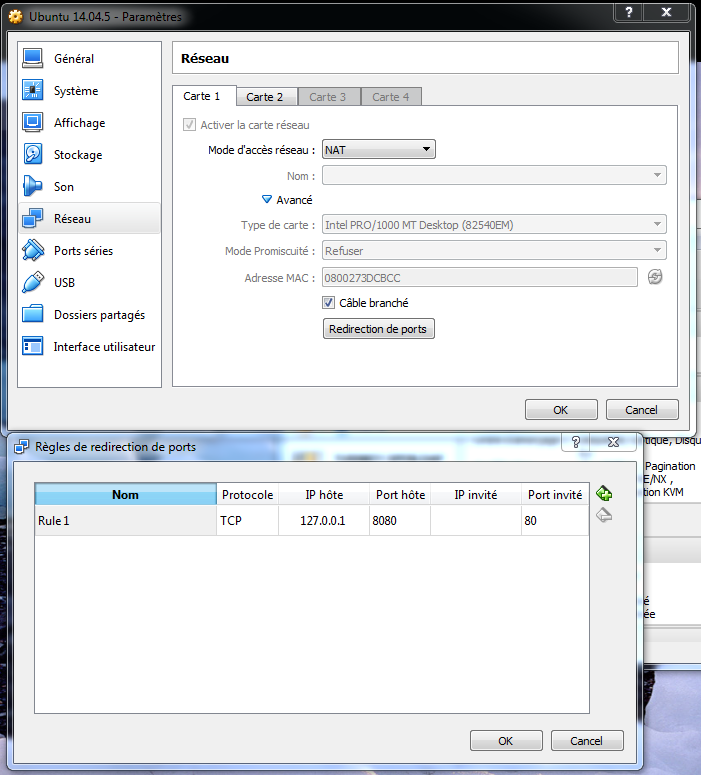
Task: Click Cancel in port redirection dialog
Action: coord(587,740)
